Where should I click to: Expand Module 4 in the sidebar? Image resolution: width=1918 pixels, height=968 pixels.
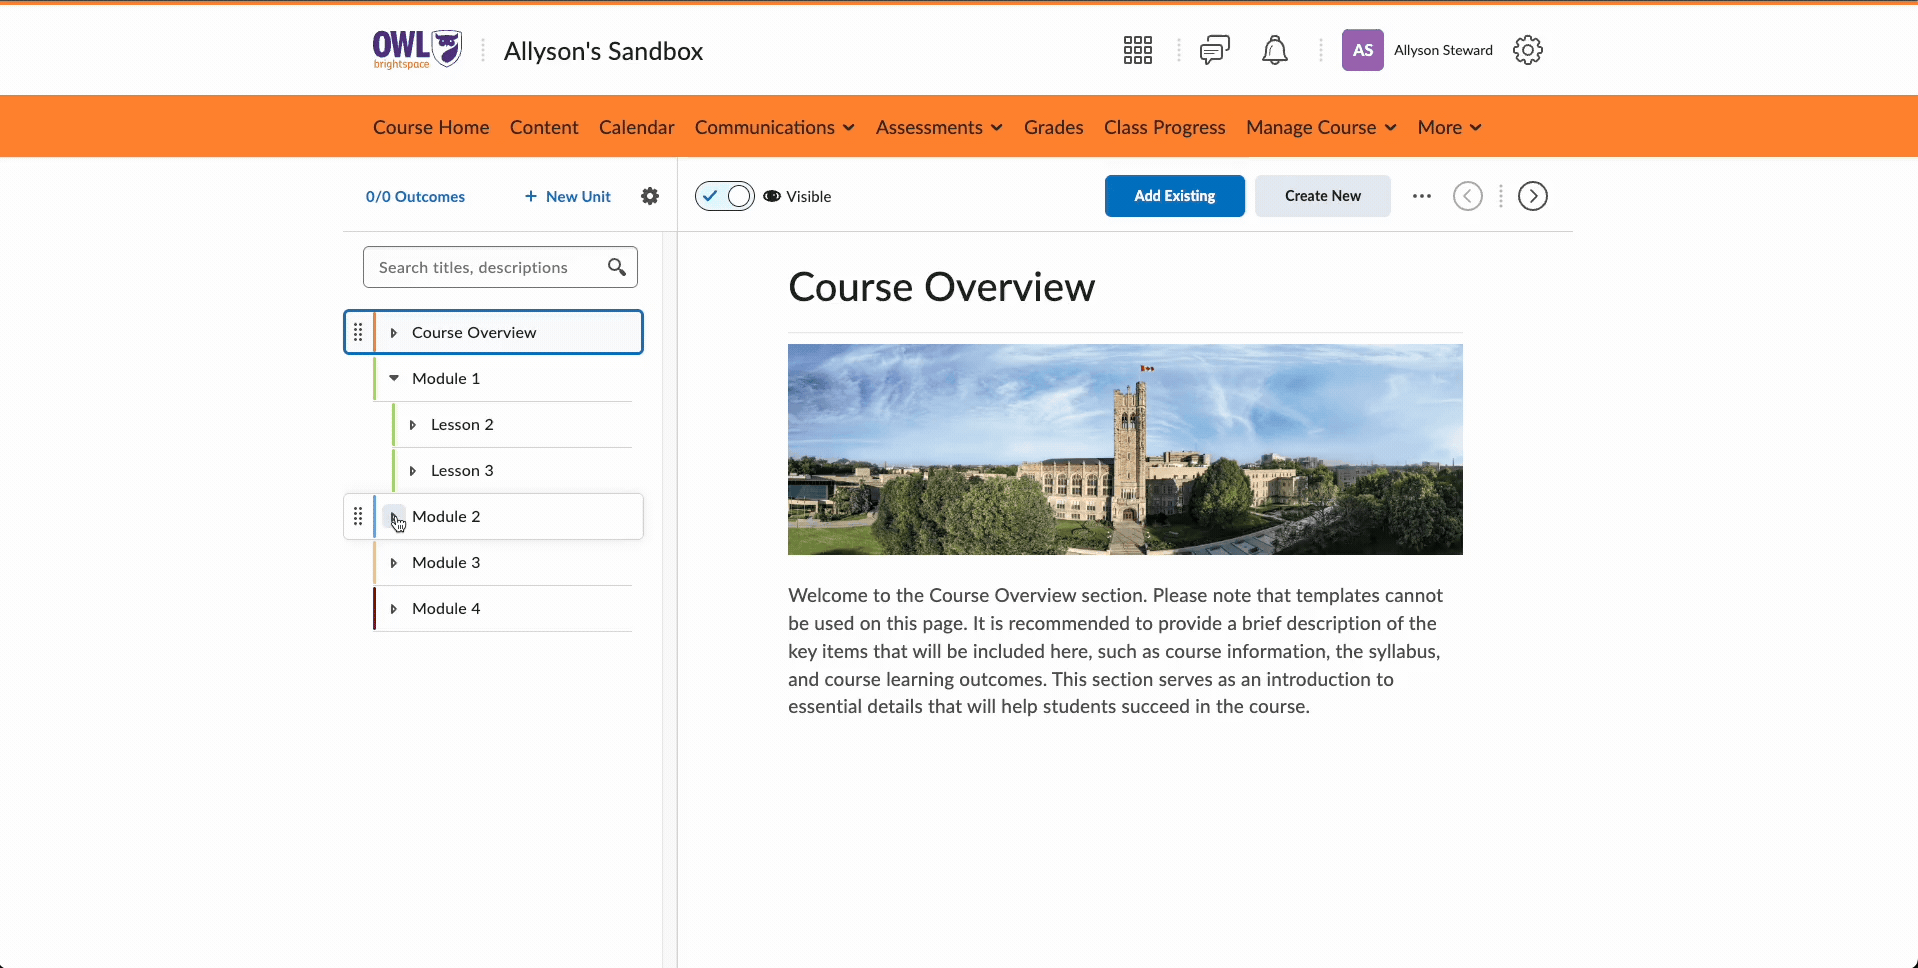pos(394,609)
